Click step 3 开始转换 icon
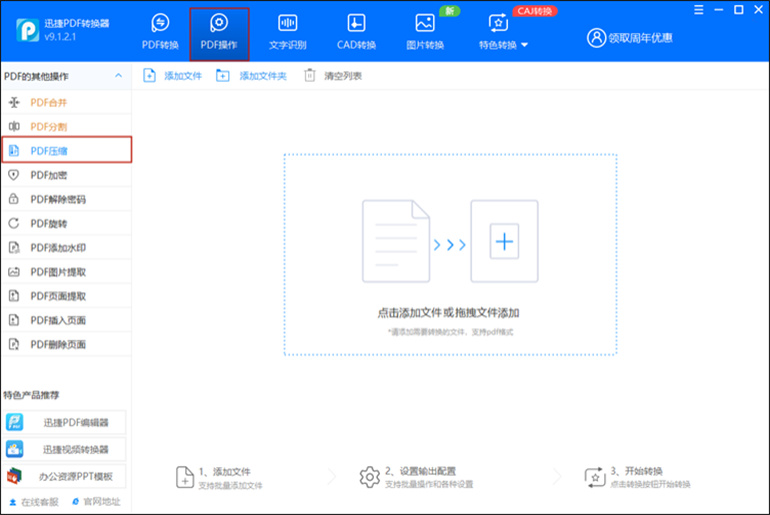The image size is (770, 515). coord(595,478)
